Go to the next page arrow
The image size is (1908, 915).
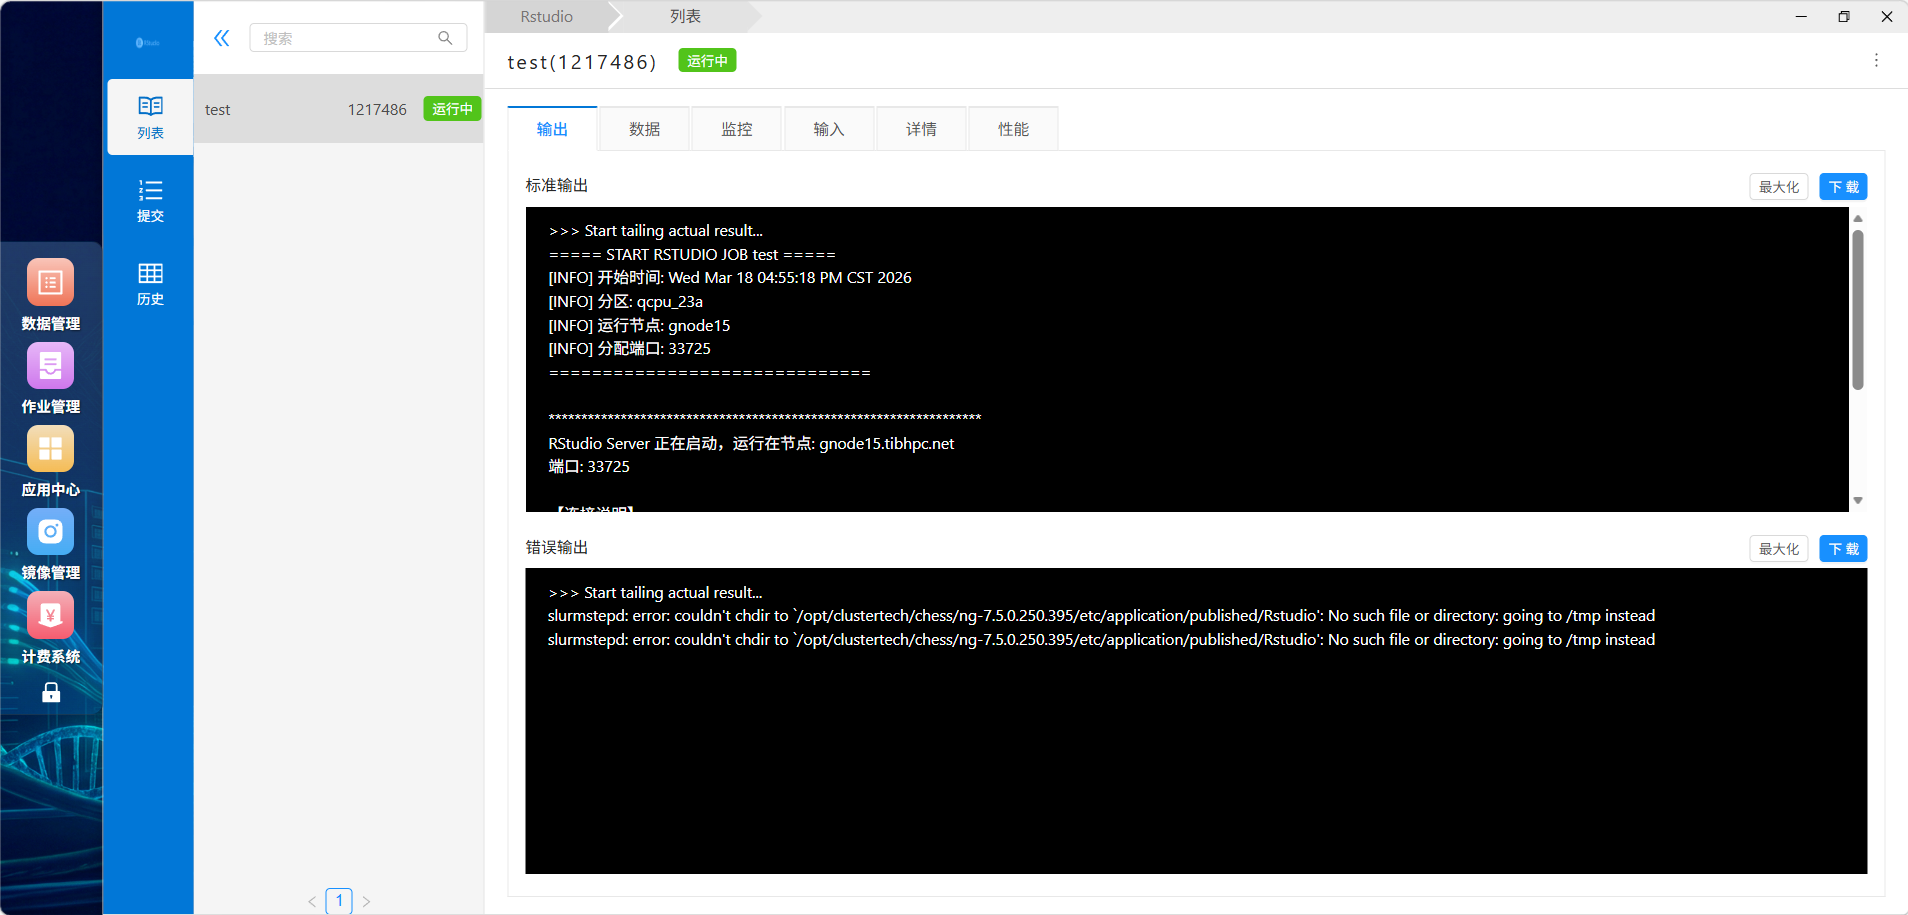pos(366,901)
